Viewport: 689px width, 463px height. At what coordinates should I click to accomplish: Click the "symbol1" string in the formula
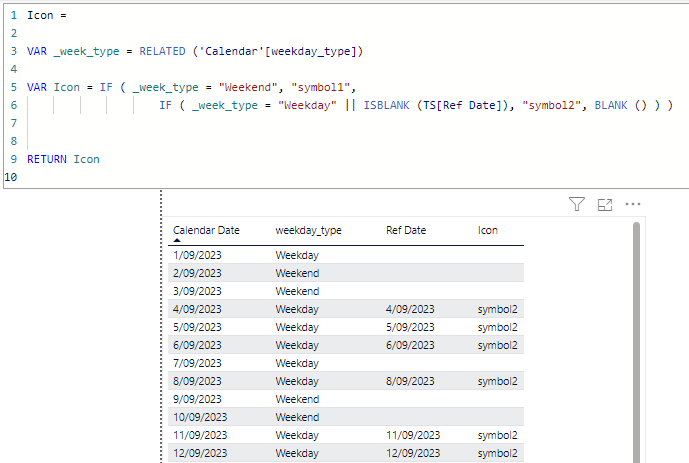pos(320,87)
